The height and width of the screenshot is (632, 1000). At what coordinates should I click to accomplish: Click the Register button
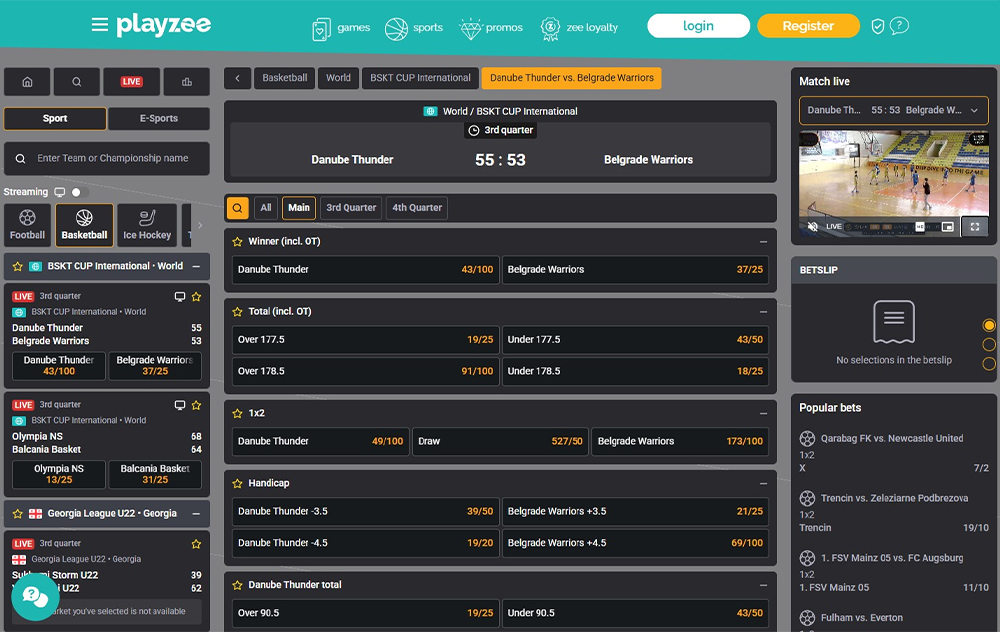tap(808, 26)
